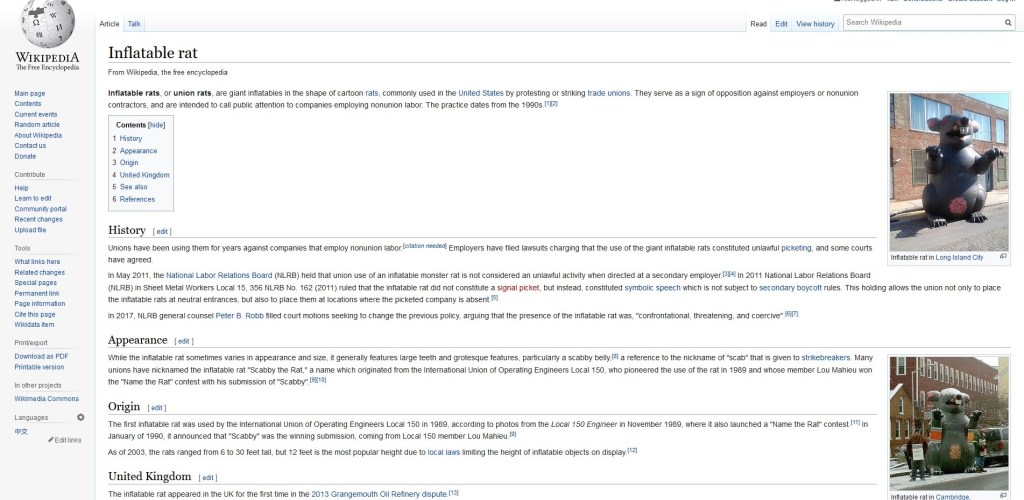Open the View history tab
1024x500 pixels.
tap(815, 24)
